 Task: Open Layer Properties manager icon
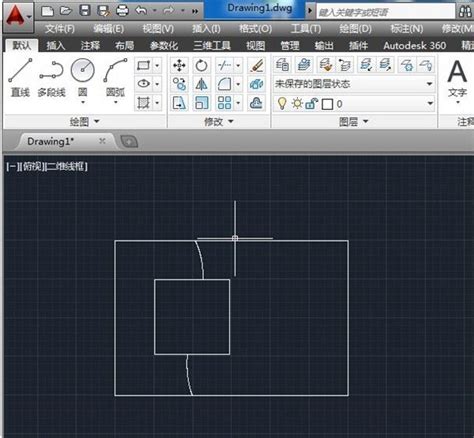click(x=282, y=65)
